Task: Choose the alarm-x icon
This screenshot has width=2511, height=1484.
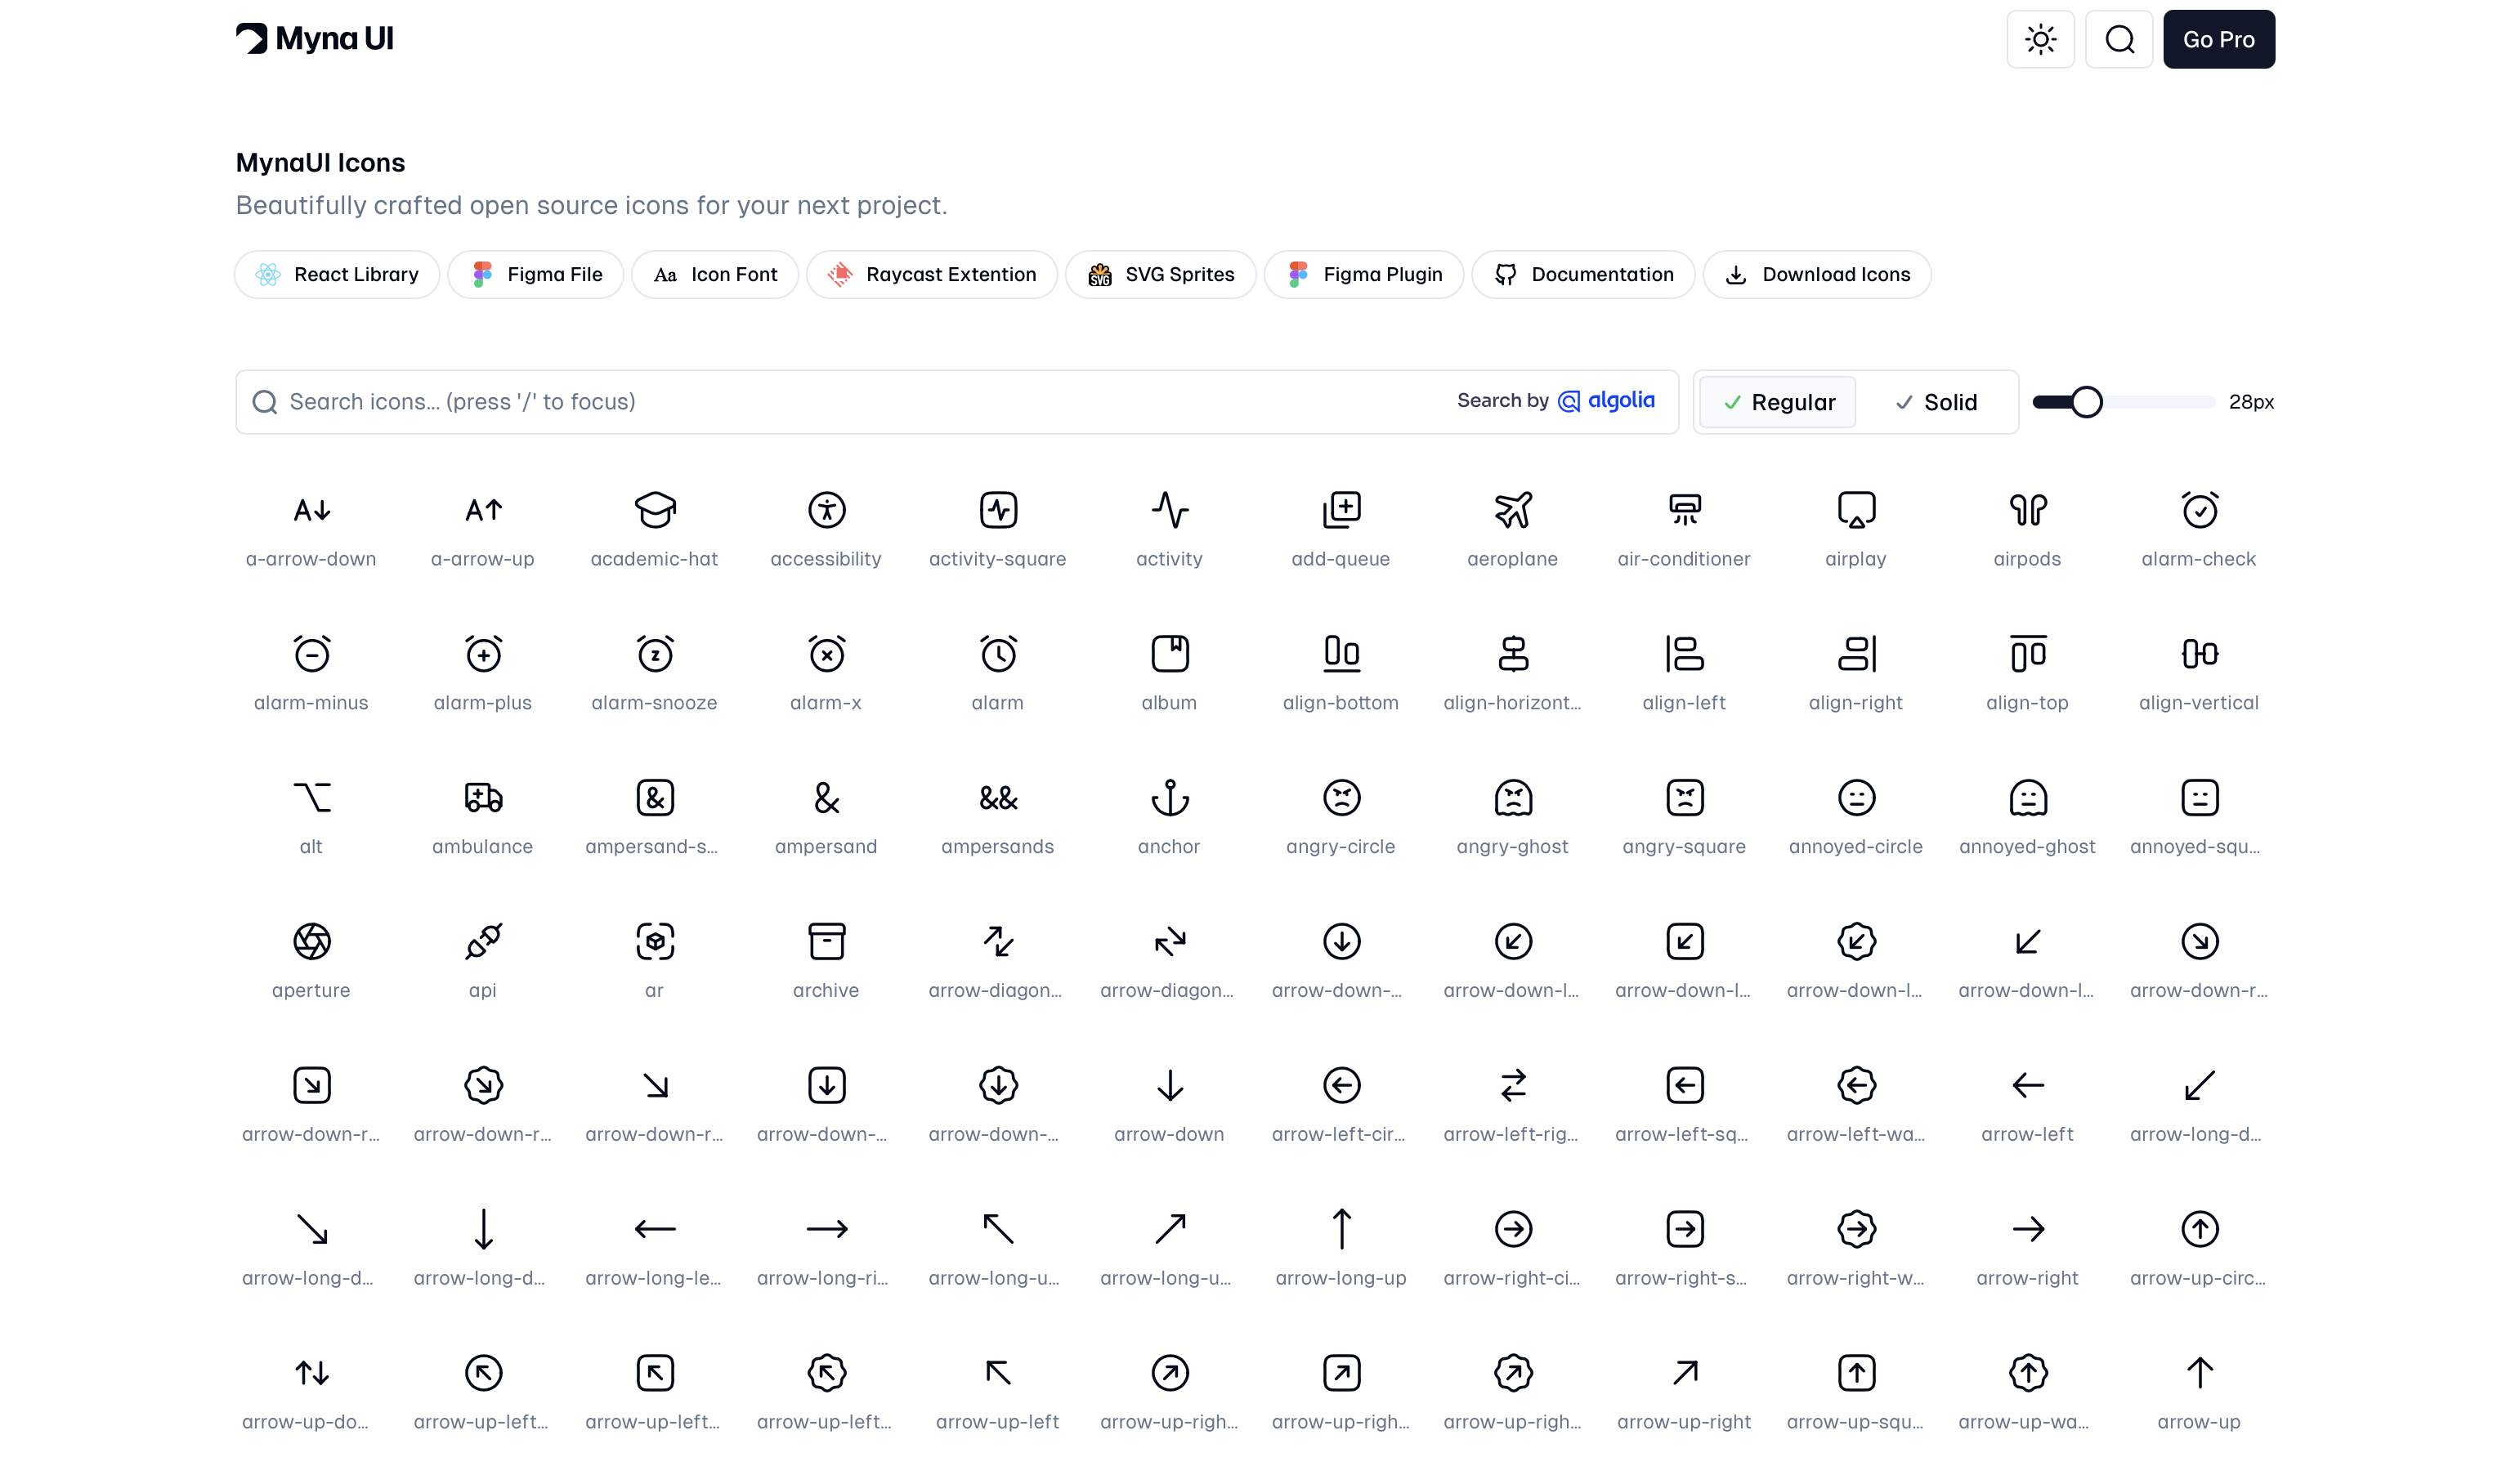Action: pos(826,654)
